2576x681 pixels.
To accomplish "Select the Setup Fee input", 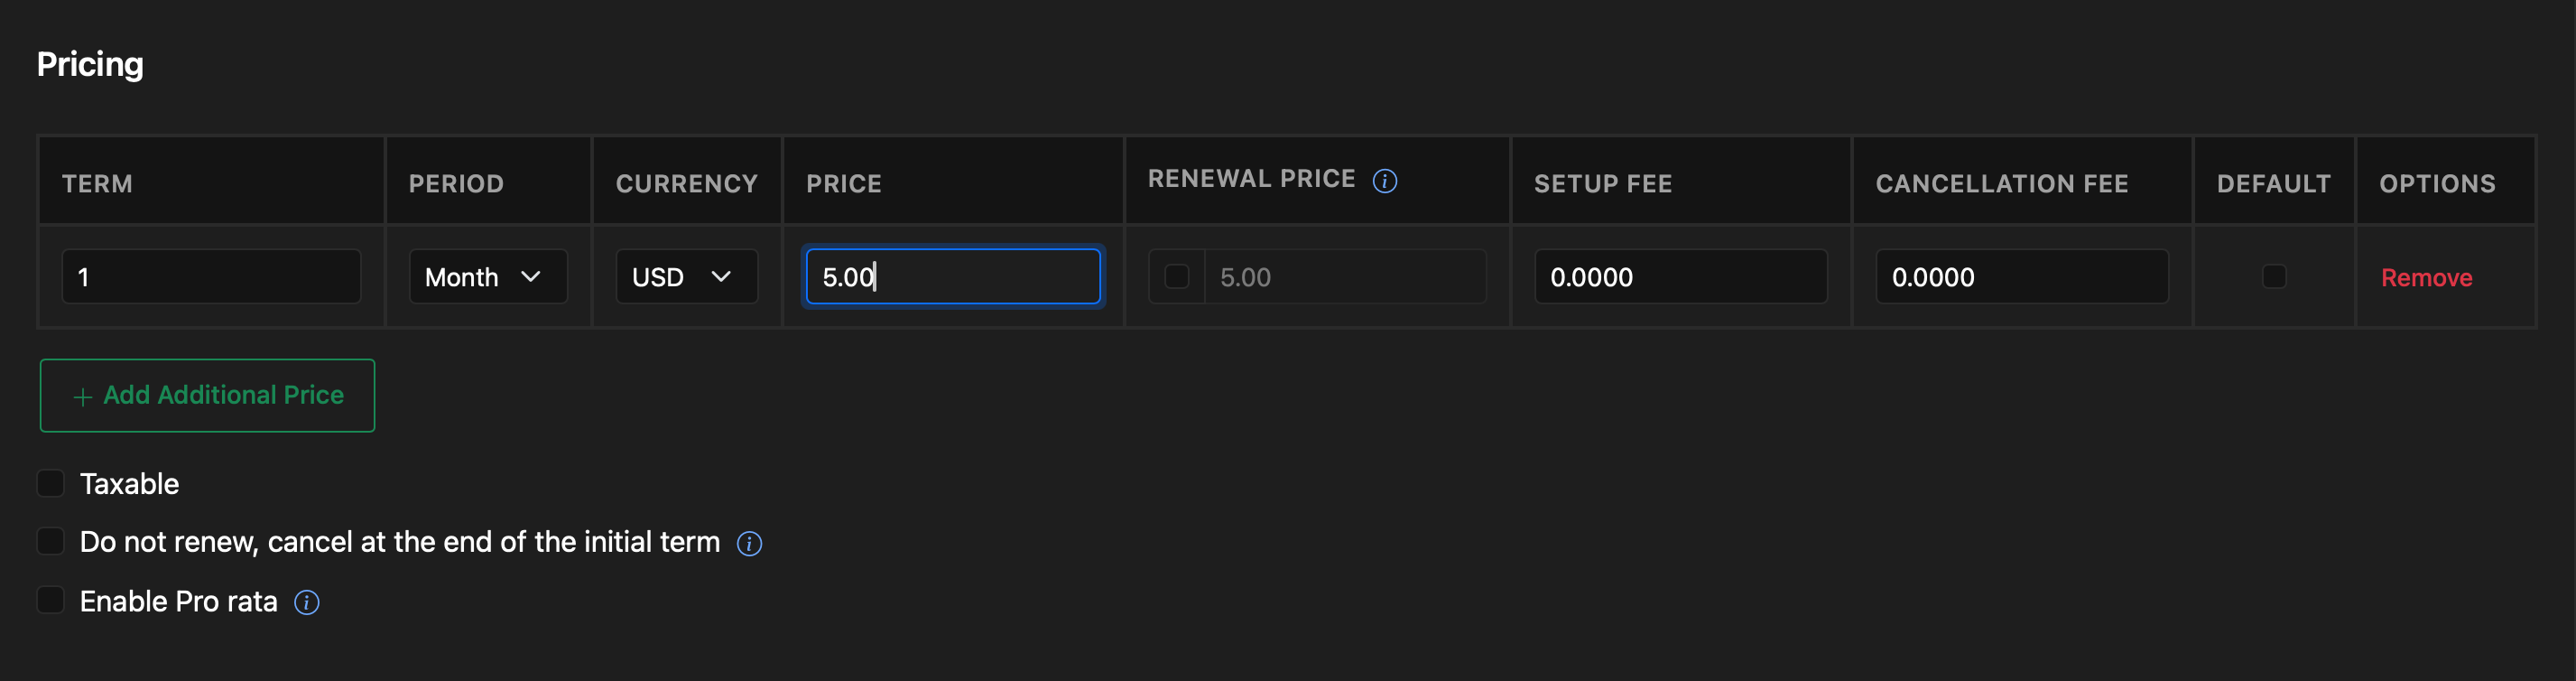I will [x=1680, y=276].
